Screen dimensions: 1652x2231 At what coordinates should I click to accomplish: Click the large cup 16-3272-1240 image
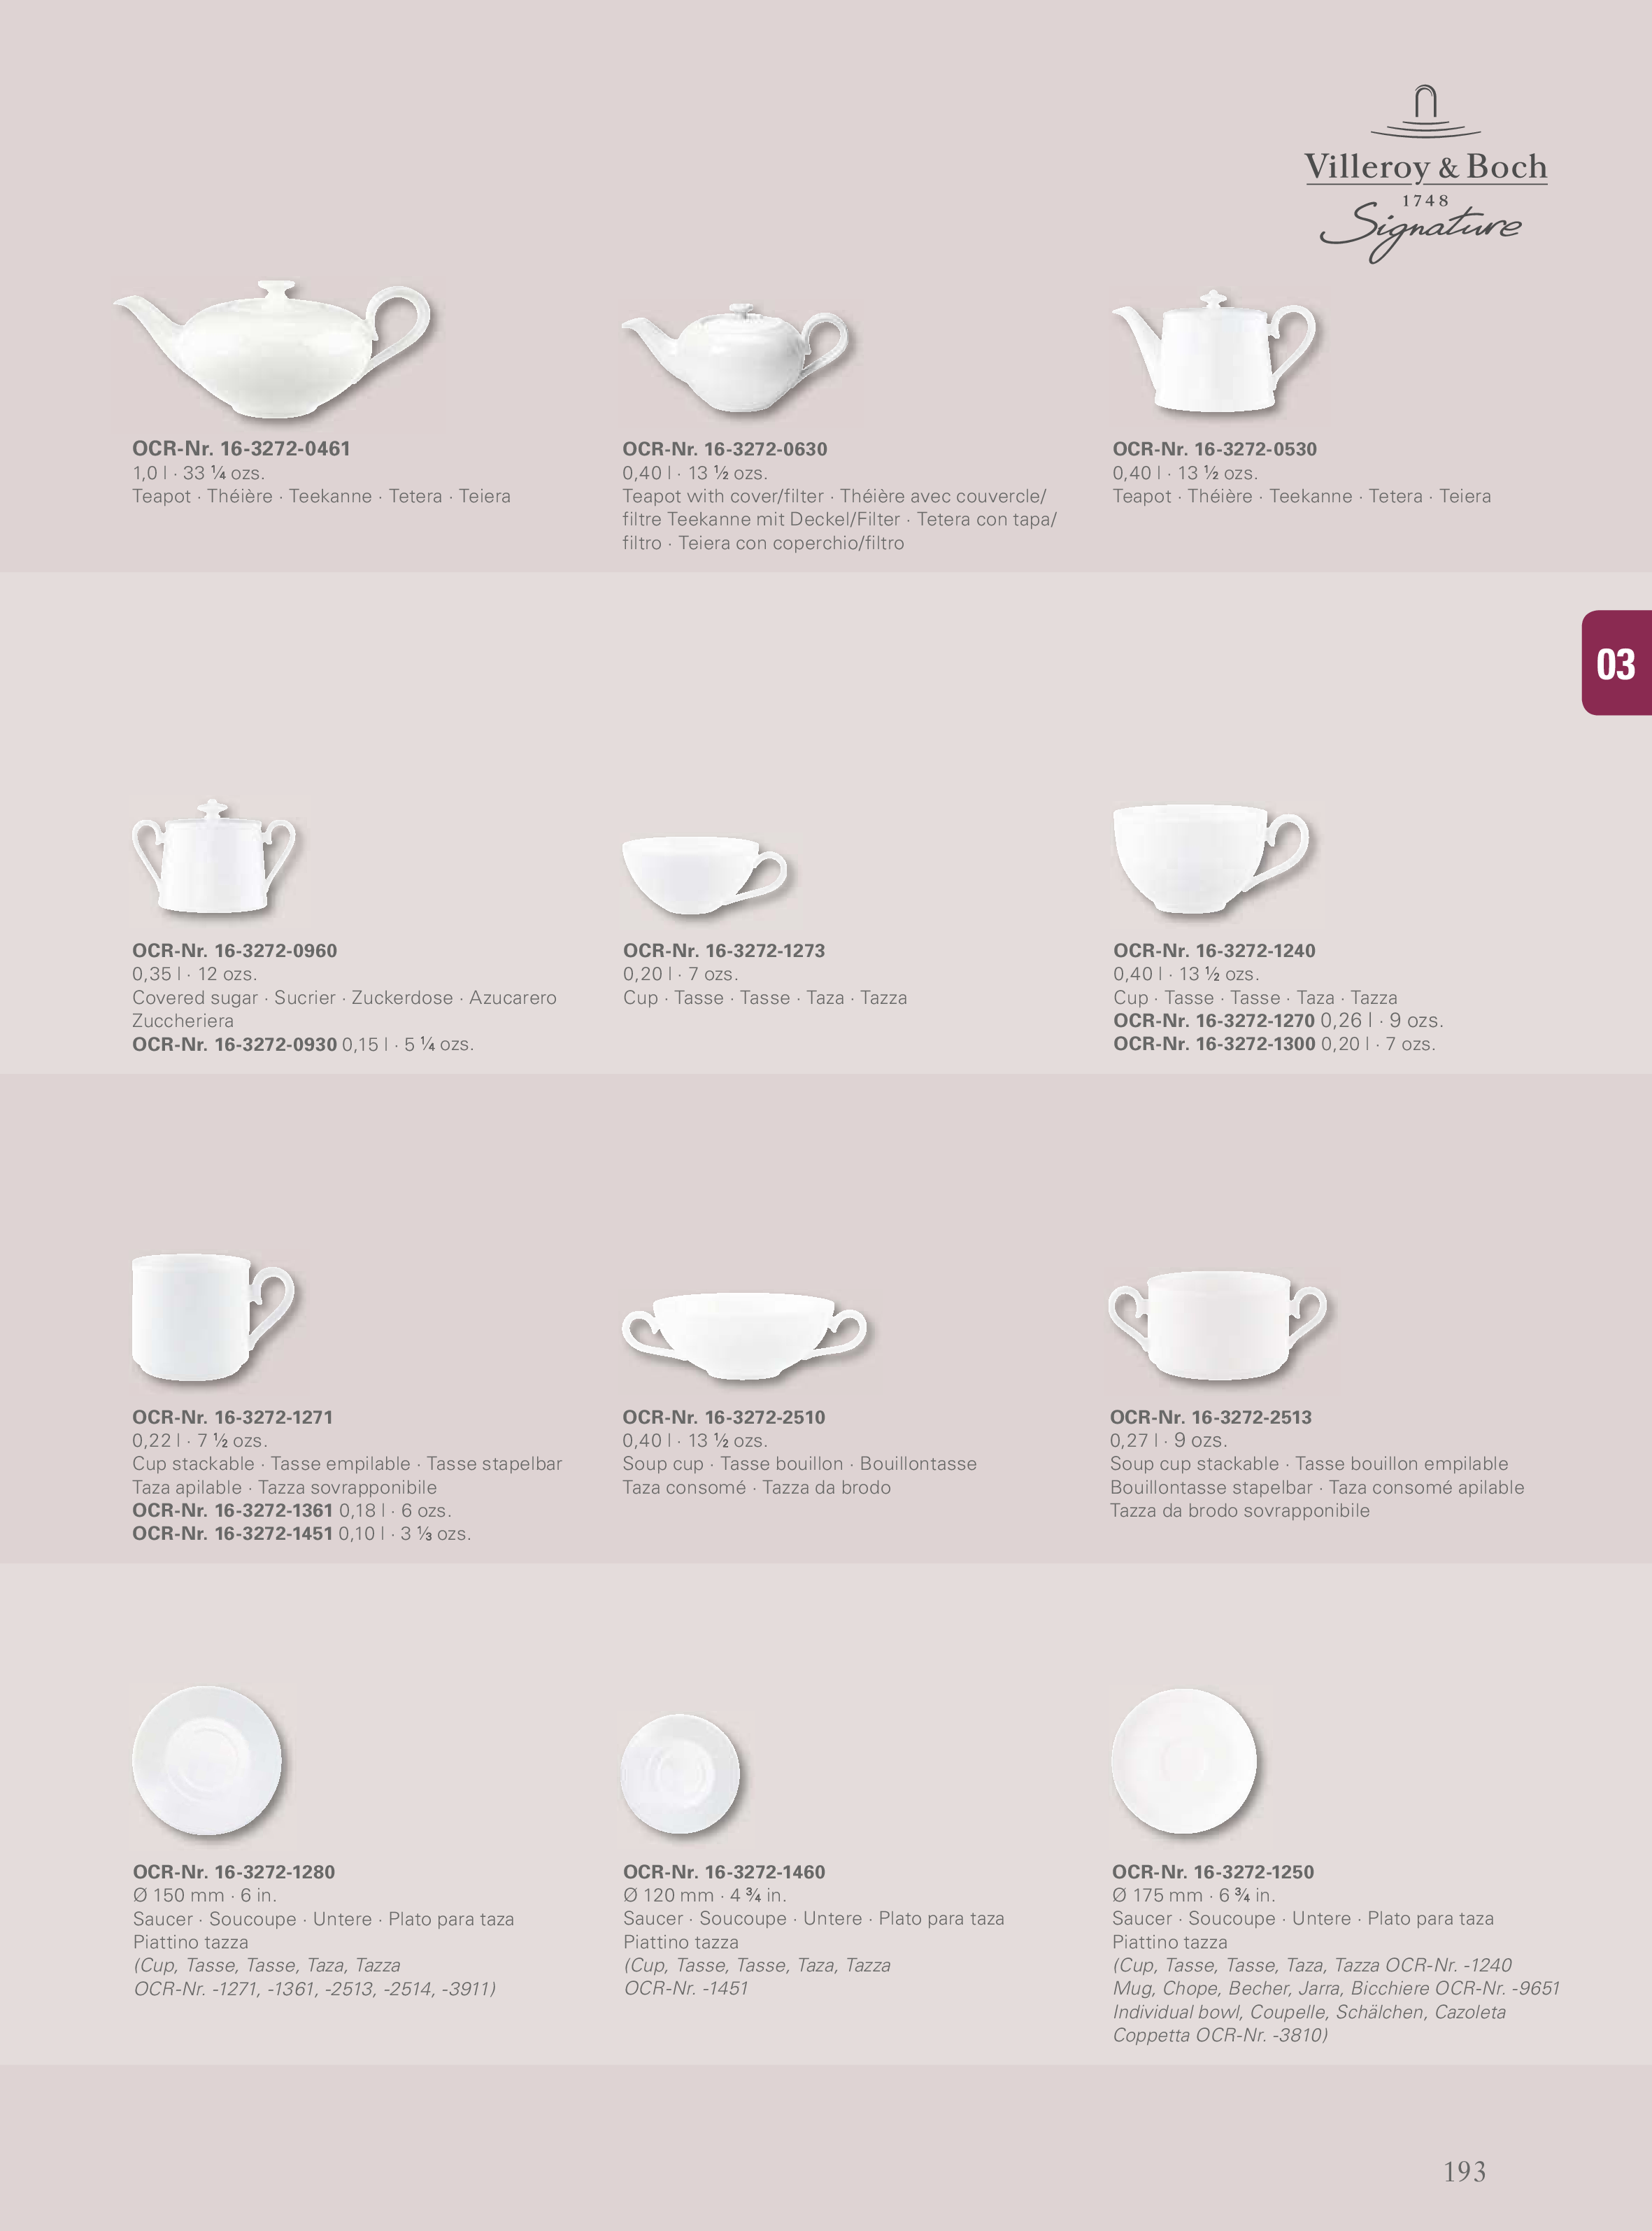[1211, 859]
